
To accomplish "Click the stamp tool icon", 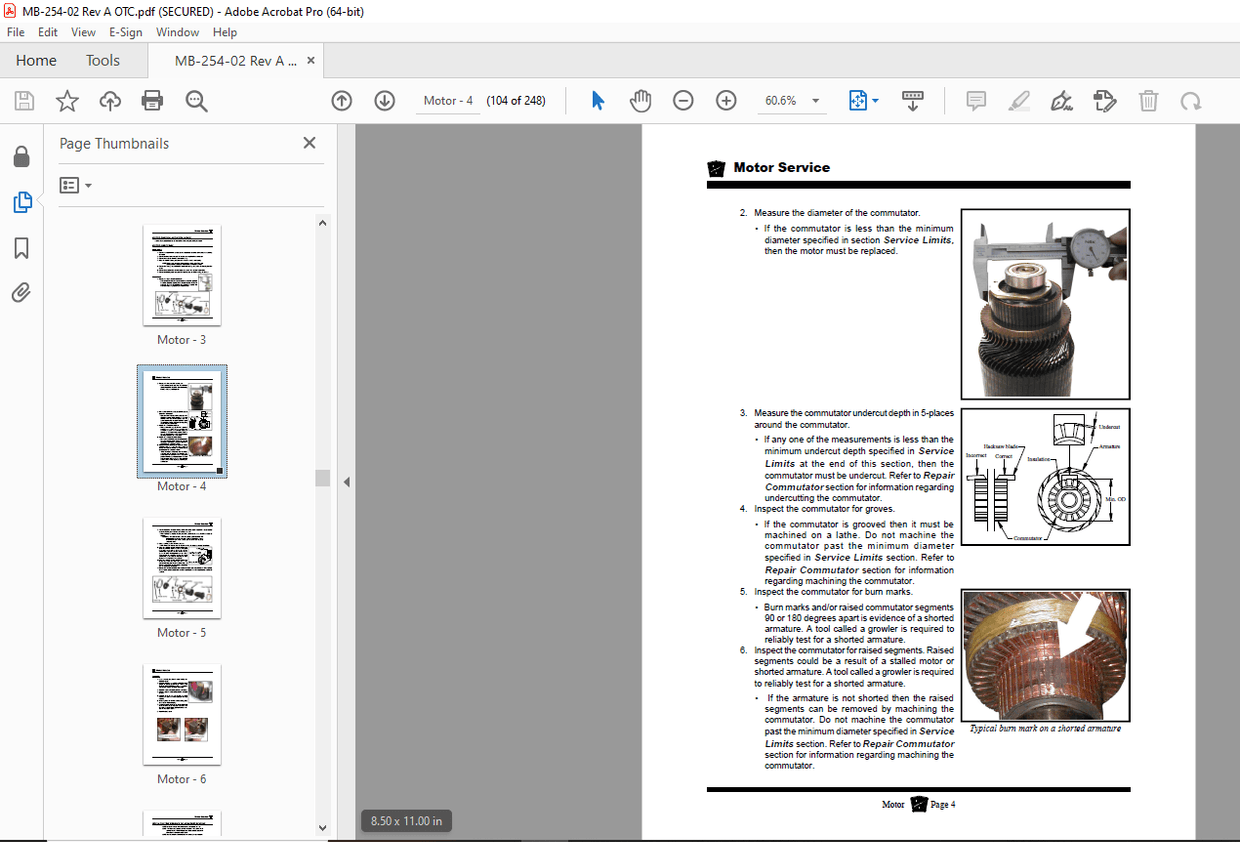I will tap(1105, 101).
